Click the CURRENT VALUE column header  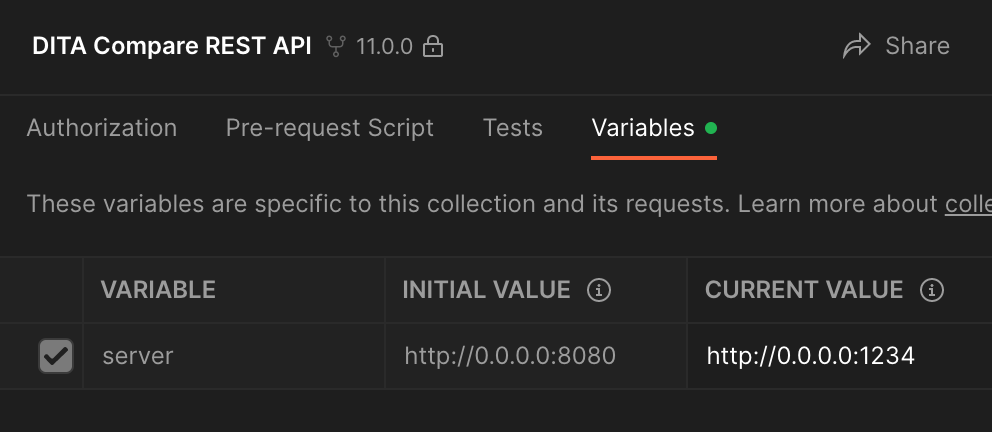(804, 291)
